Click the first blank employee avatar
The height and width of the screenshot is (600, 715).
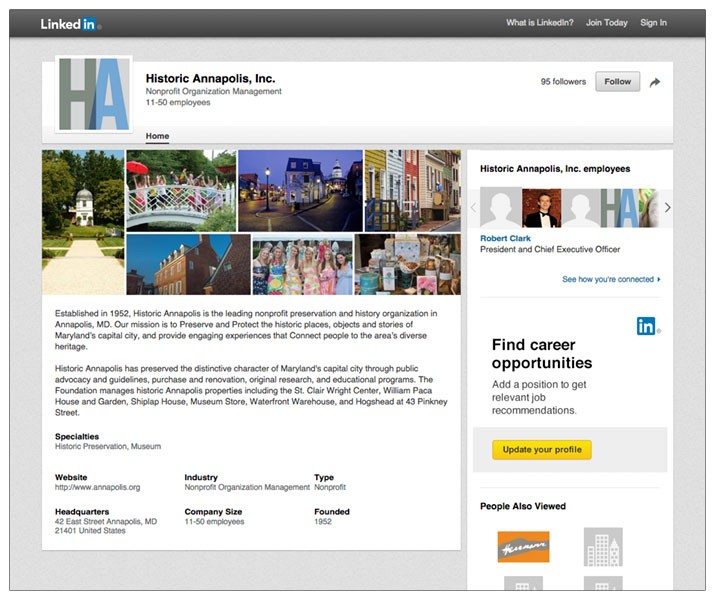click(501, 208)
